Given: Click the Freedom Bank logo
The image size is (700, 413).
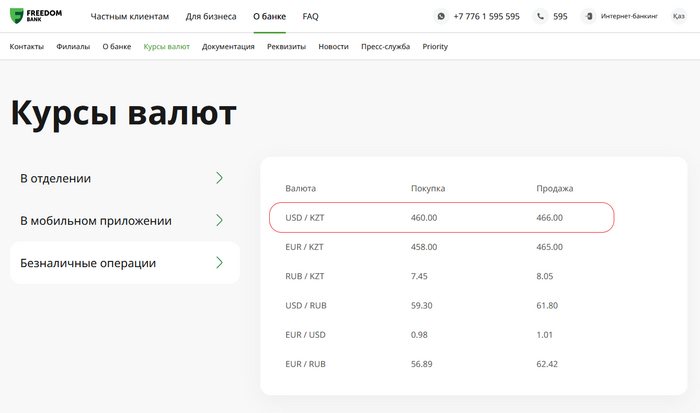Looking at the screenshot, I should pyautogui.click(x=36, y=16).
